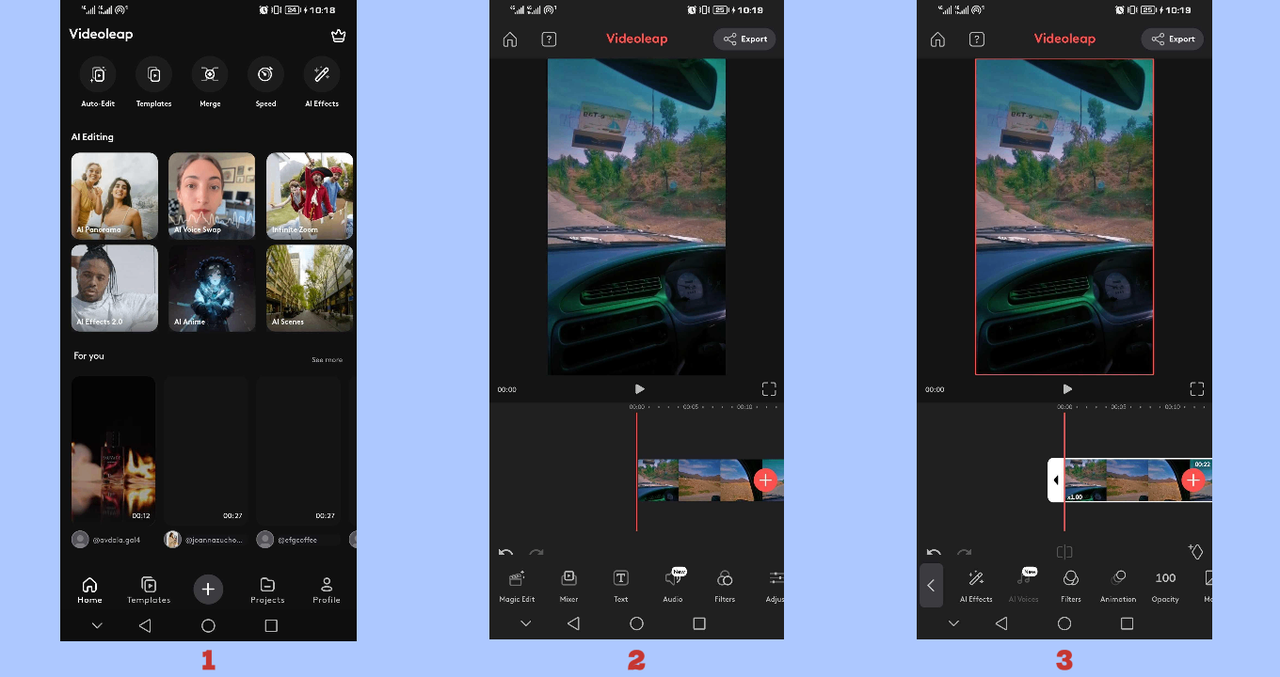1280x677 pixels.
Task: Play the video in screen 2 editor
Action: [x=639, y=389]
